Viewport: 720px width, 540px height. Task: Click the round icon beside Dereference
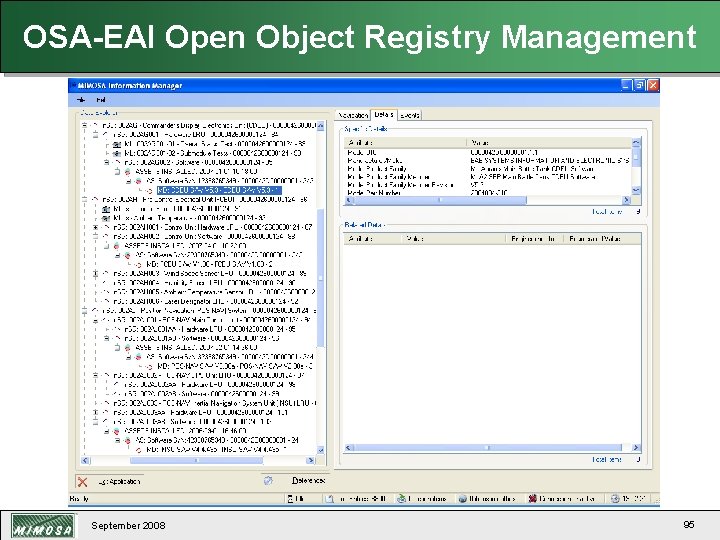coord(268,481)
